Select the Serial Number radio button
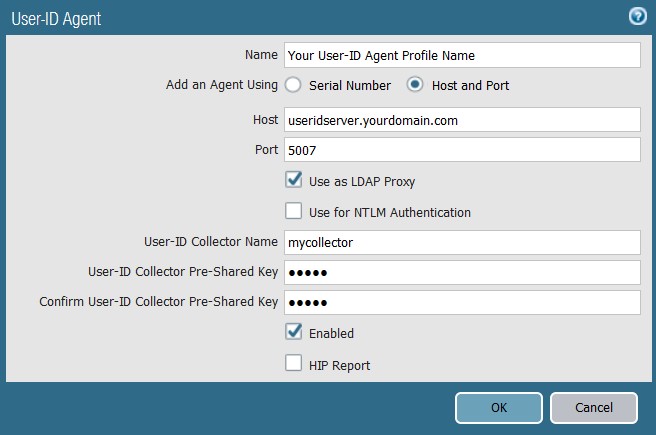 (294, 85)
